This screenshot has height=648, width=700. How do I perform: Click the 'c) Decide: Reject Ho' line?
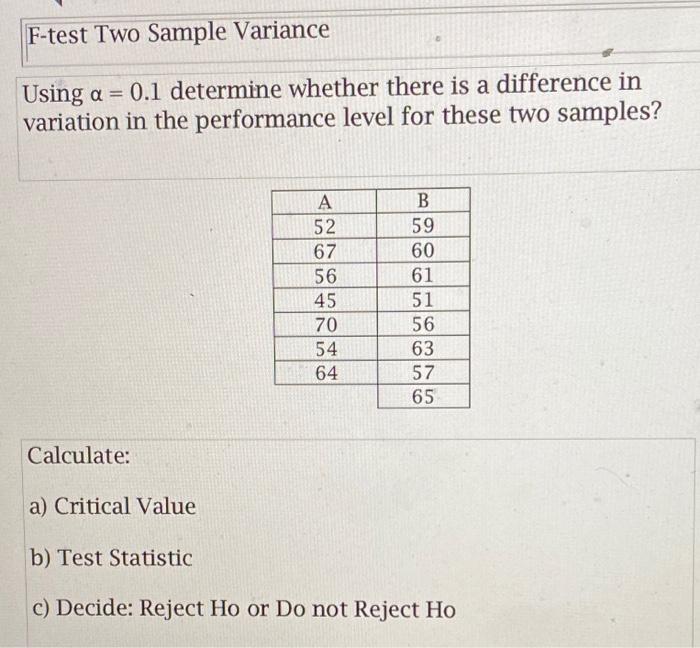pos(244,608)
